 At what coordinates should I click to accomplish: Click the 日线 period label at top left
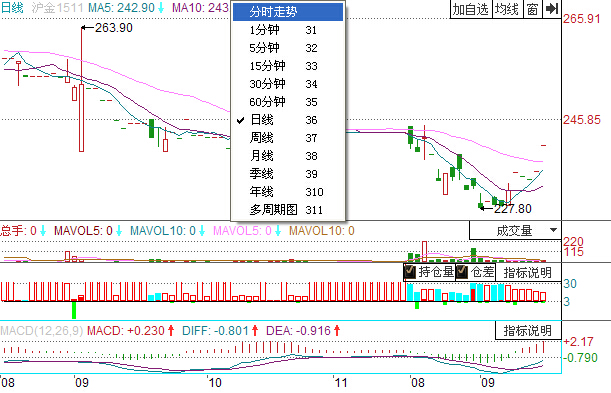[x=12, y=7]
